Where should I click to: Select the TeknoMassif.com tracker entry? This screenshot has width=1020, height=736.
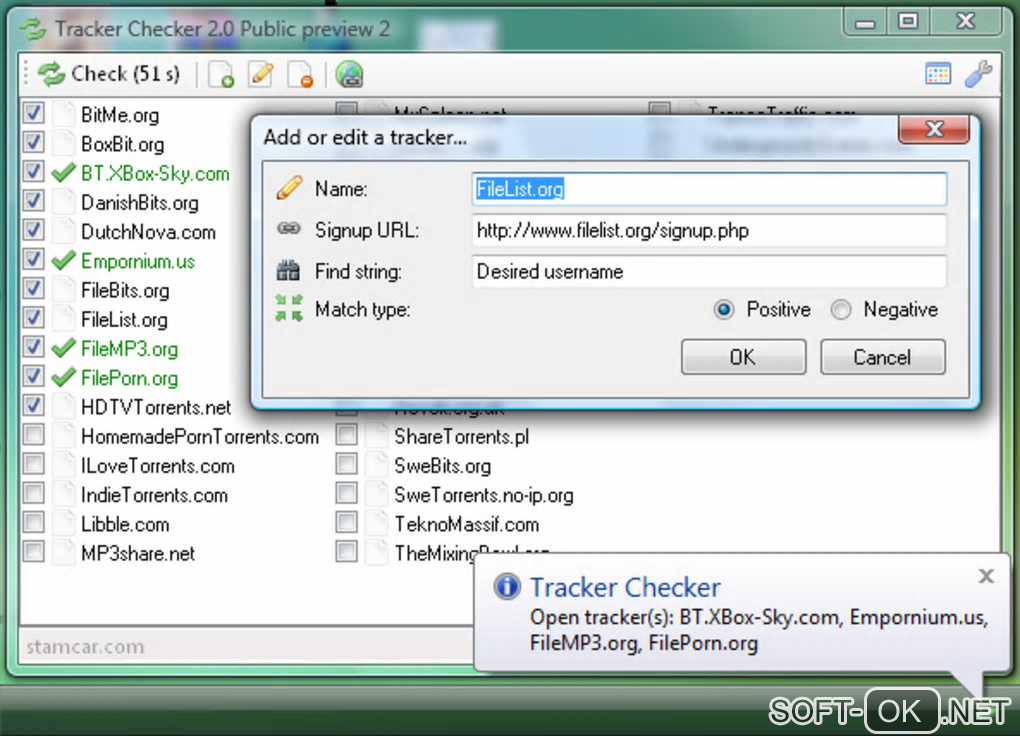466,525
